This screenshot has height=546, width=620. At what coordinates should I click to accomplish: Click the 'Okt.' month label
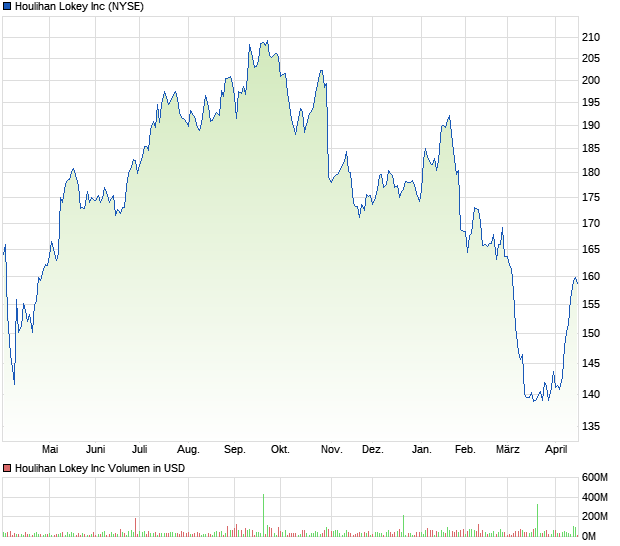[280, 450]
